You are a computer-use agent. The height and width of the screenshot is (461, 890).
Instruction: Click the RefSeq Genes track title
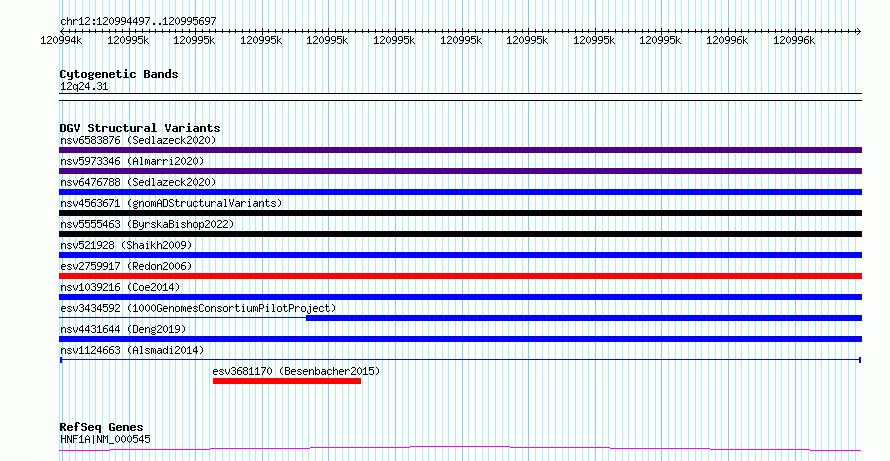coord(102,427)
